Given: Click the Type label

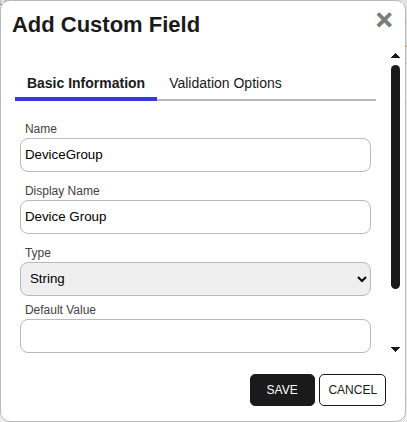Looking at the screenshot, I should click(38, 253).
